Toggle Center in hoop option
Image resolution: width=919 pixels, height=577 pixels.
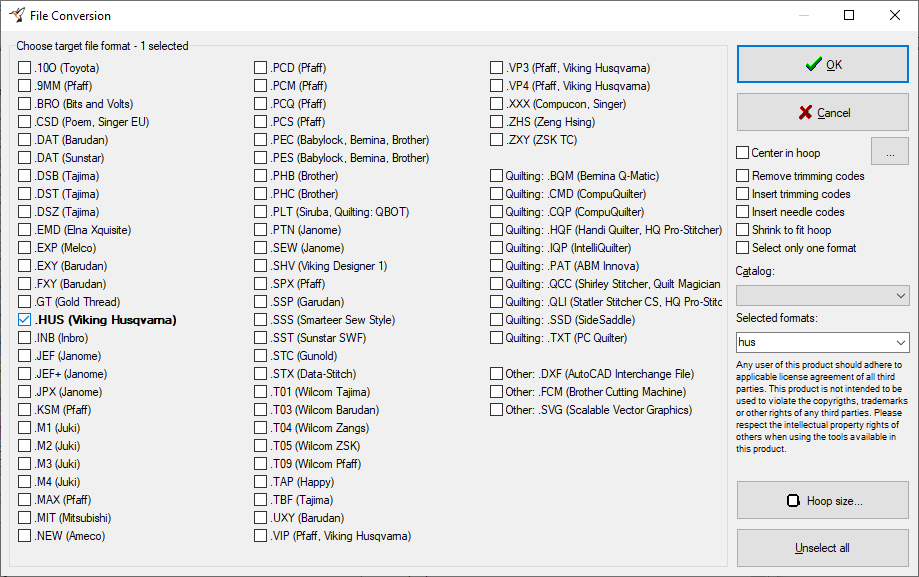(743, 153)
